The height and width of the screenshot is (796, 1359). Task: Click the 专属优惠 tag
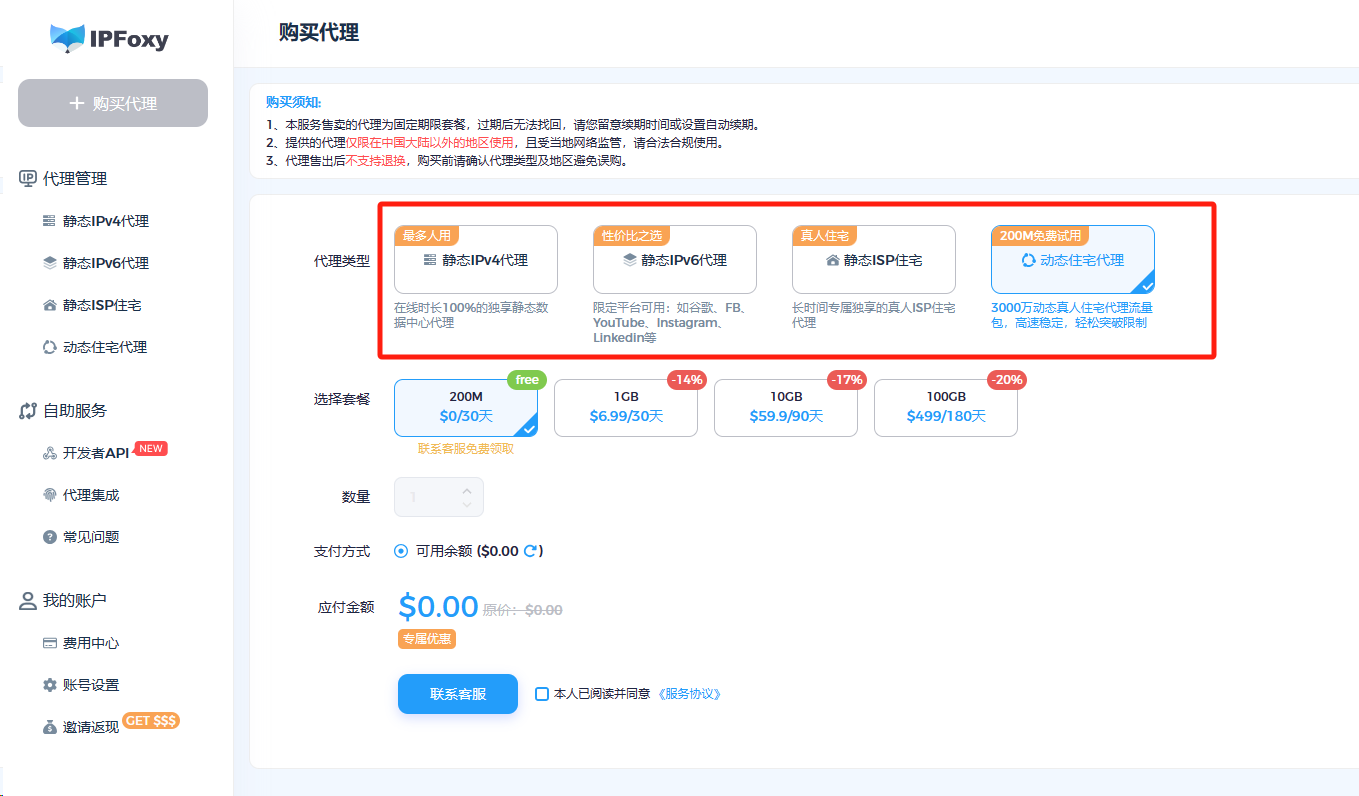click(427, 639)
